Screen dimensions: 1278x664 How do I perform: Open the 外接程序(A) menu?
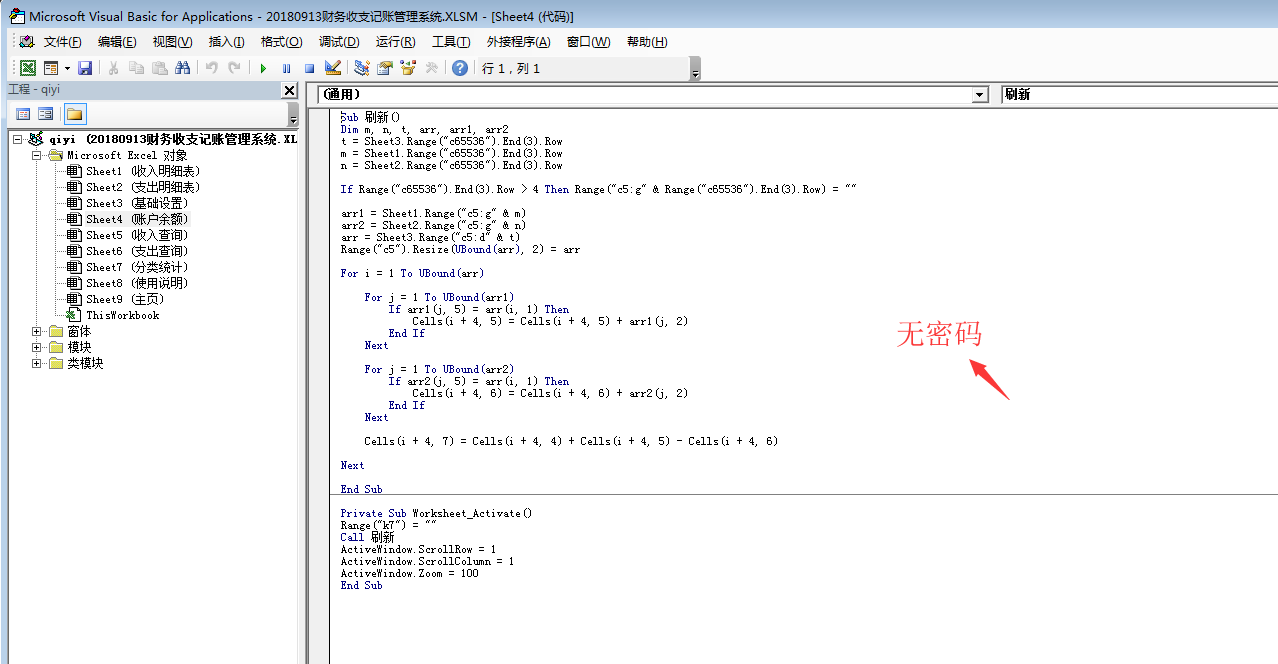[518, 42]
